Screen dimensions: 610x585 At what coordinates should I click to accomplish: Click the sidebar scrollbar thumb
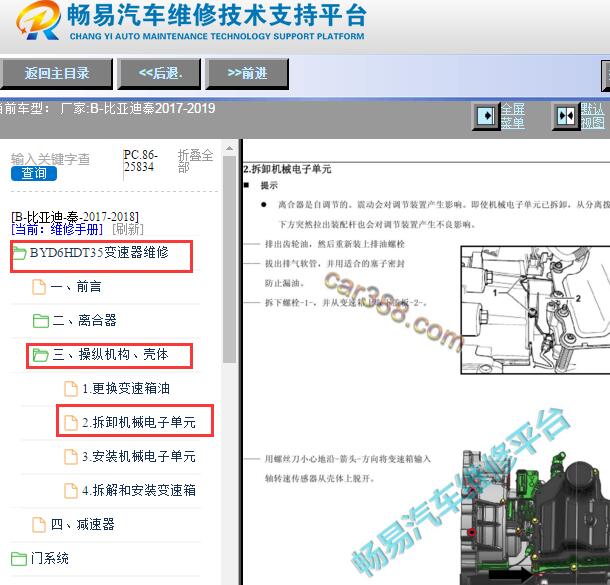[x=230, y=259]
